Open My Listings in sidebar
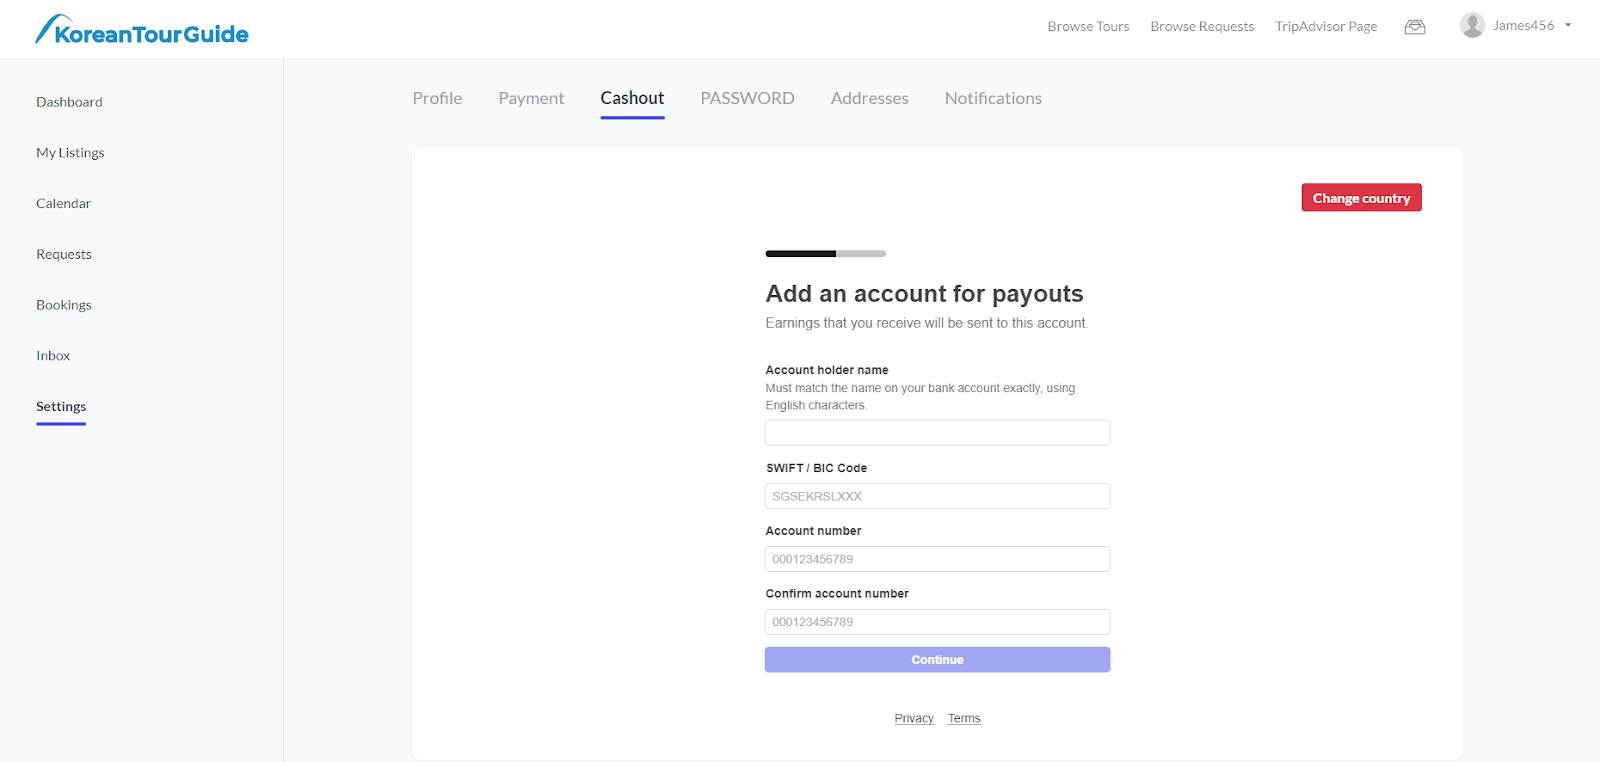 click(x=70, y=153)
